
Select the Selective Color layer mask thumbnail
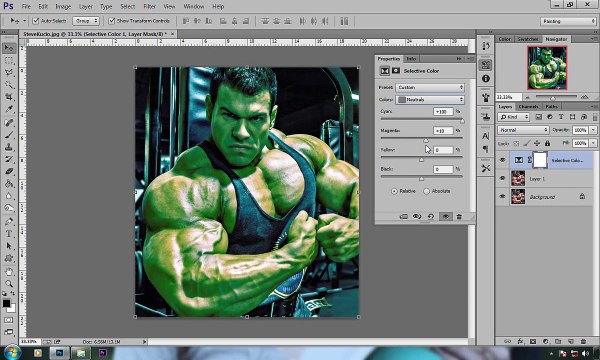[x=540, y=160]
